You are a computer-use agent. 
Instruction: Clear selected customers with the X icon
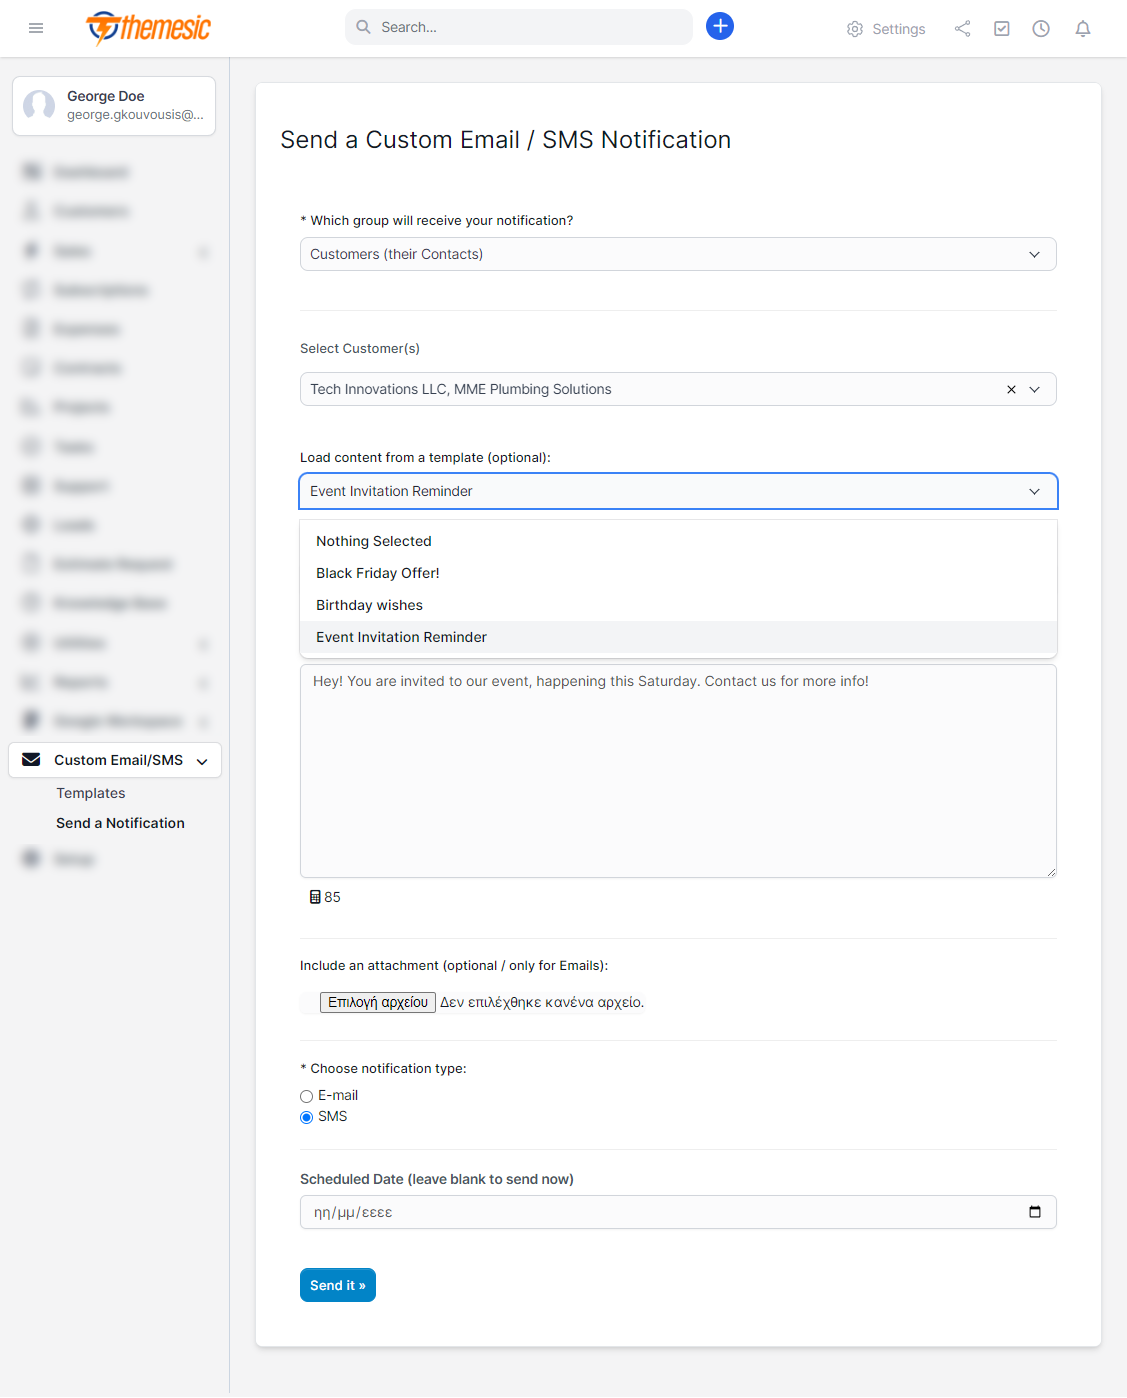(1011, 390)
